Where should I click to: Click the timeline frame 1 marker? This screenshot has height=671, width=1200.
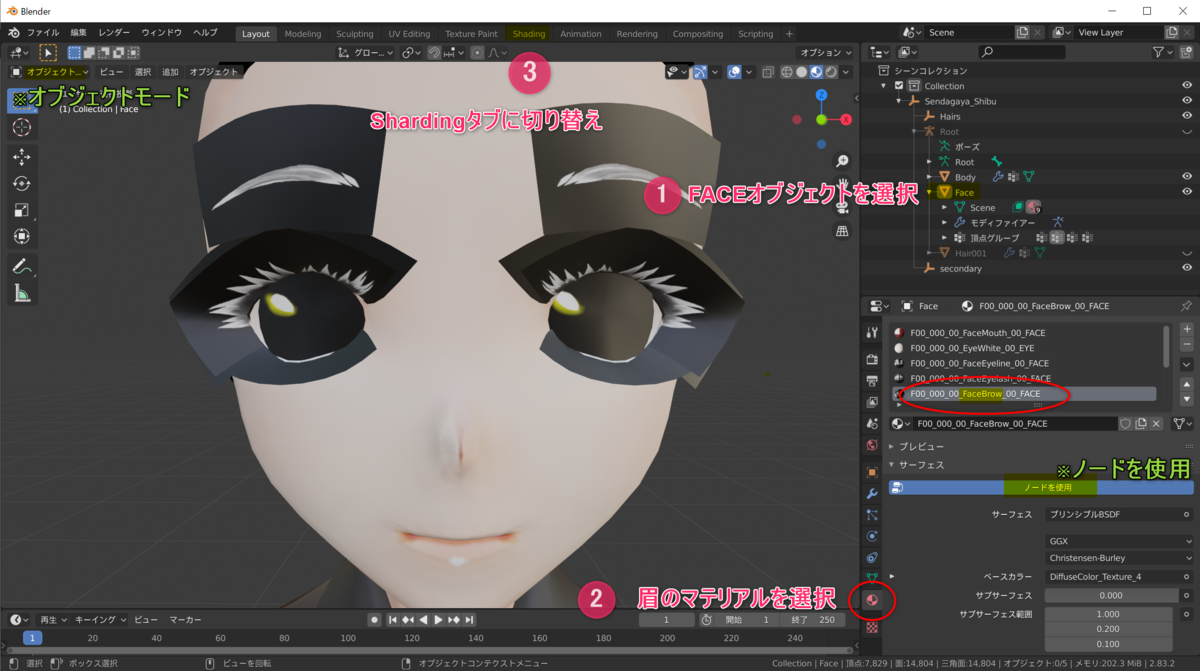point(33,638)
